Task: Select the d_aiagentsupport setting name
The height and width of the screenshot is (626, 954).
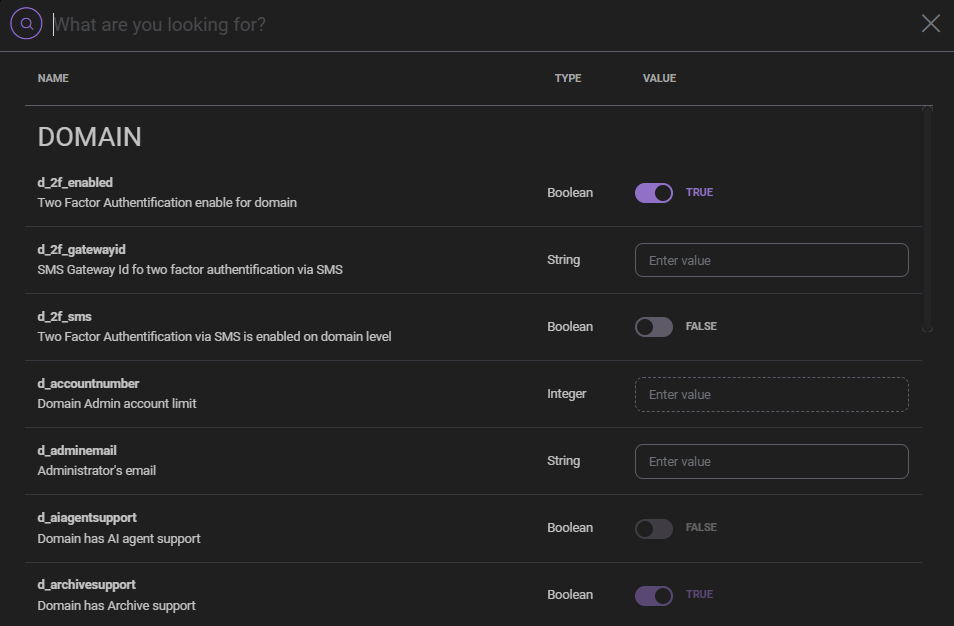Action: click(x=88, y=517)
